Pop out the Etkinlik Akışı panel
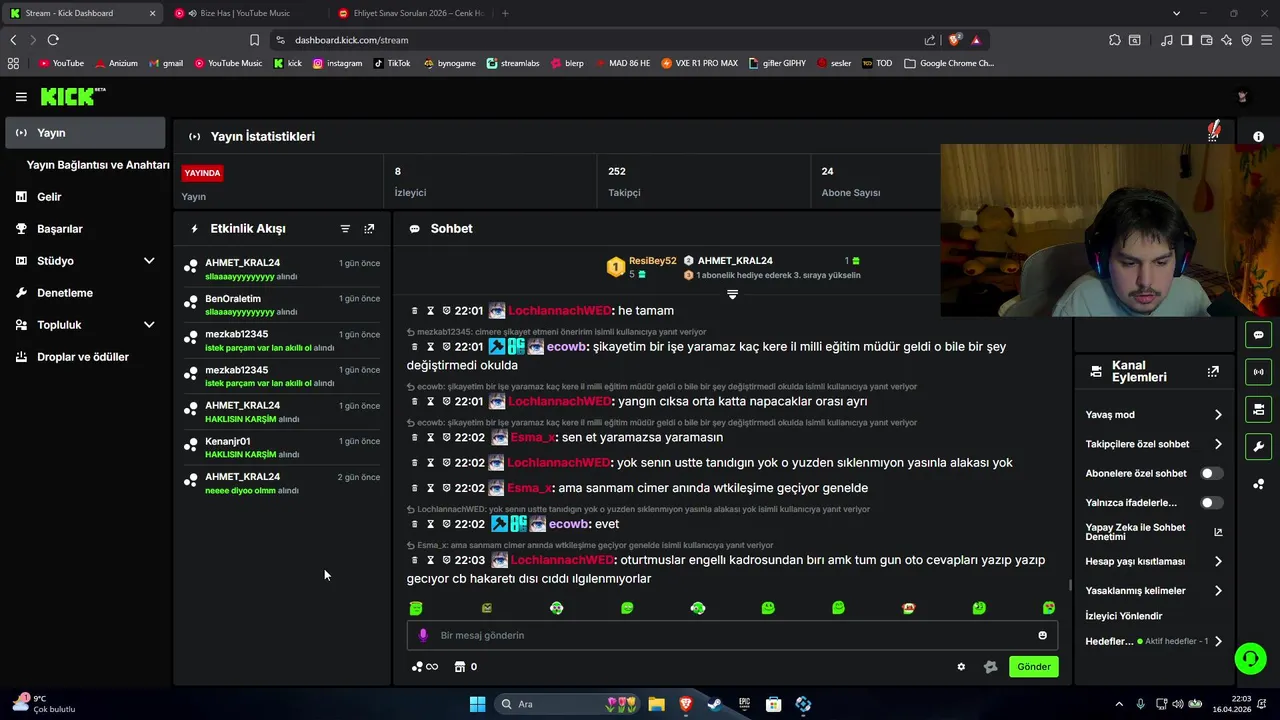The image size is (1280, 720). click(369, 229)
